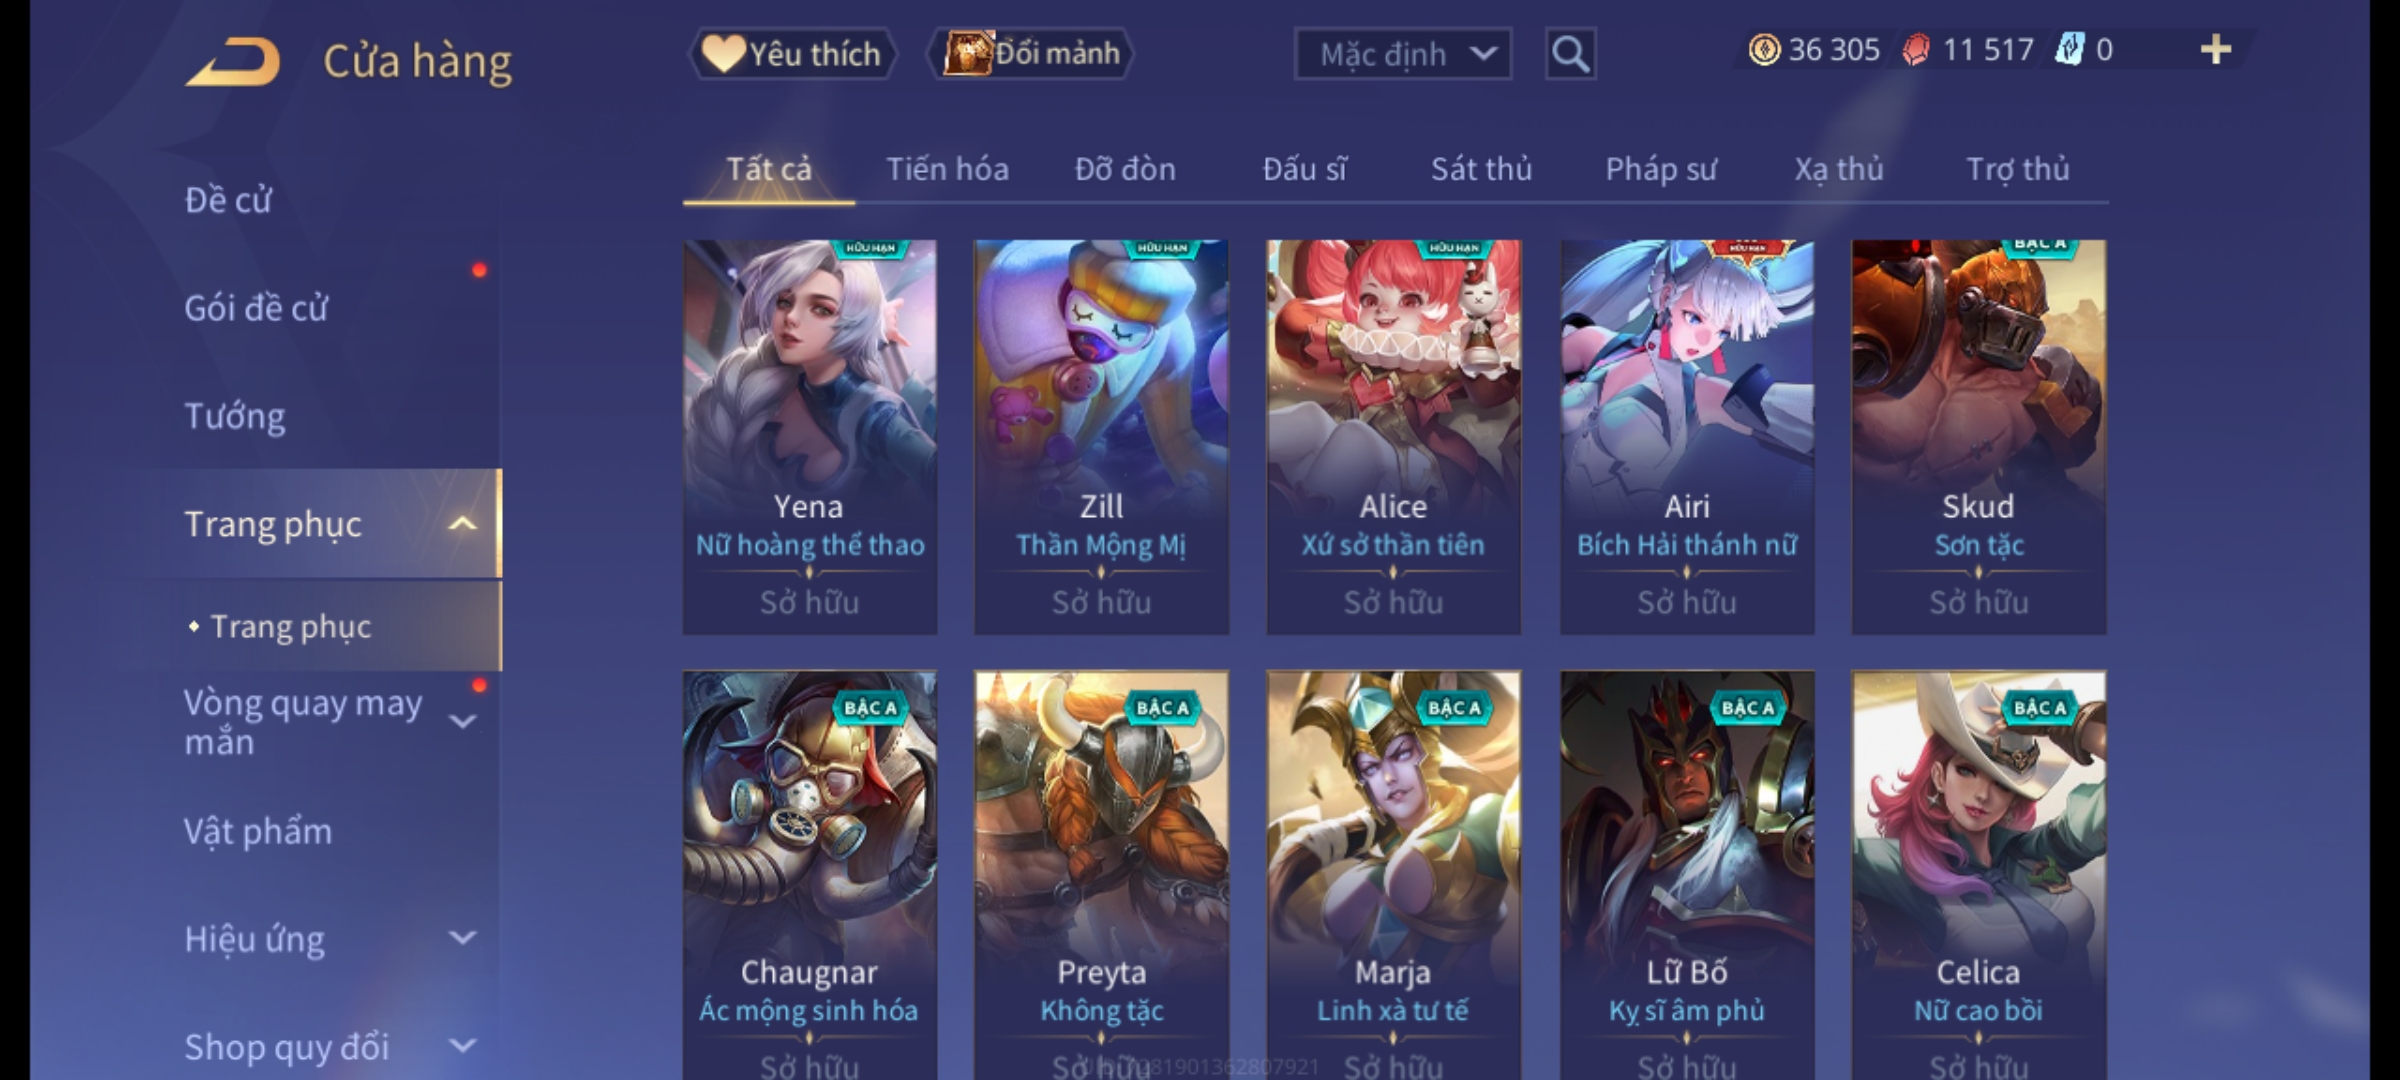Viewport: 2400px width, 1080px height.
Task: Open Gói đề cử in sidebar
Action: pyautogui.click(x=256, y=308)
